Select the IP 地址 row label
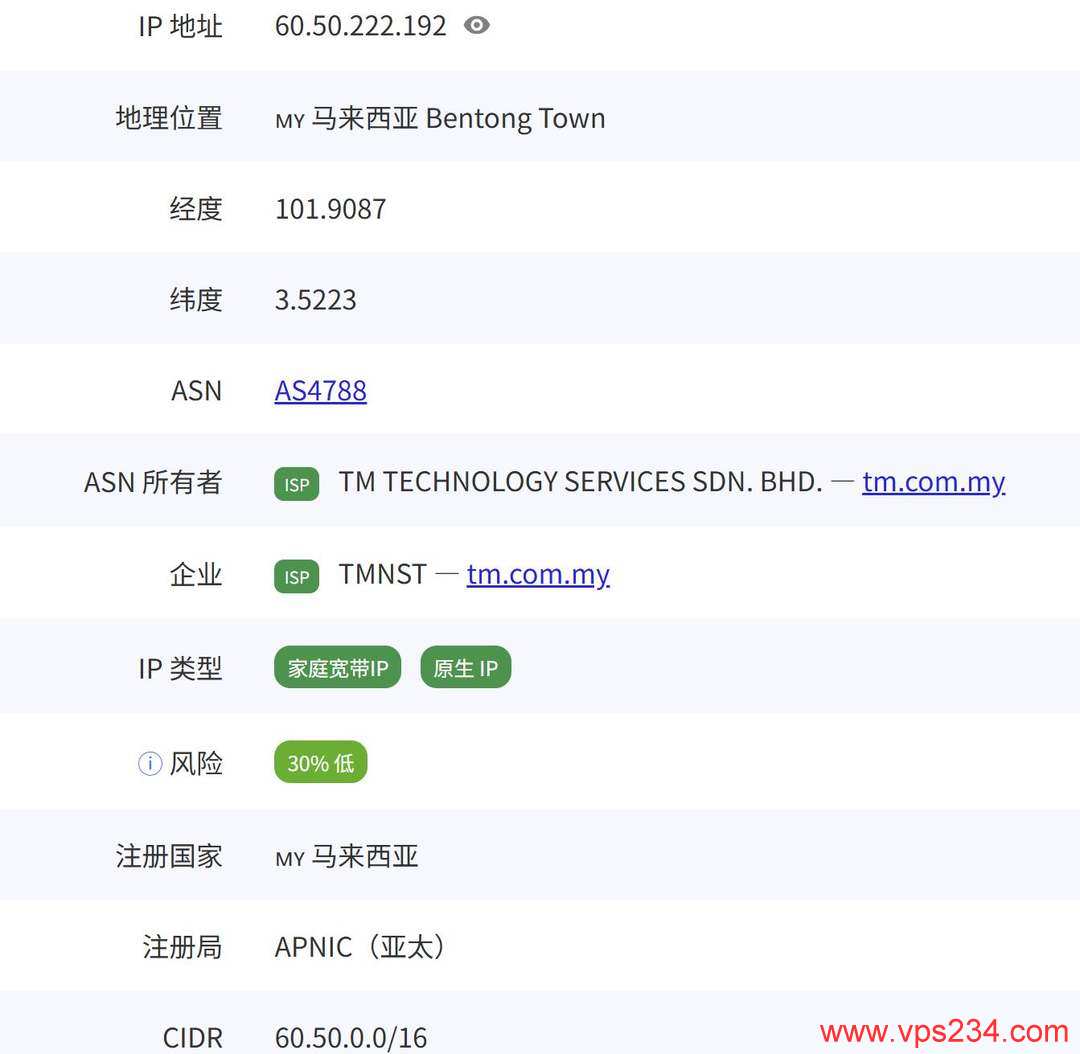This screenshot has height=1054, width=1080. (181, 26)
